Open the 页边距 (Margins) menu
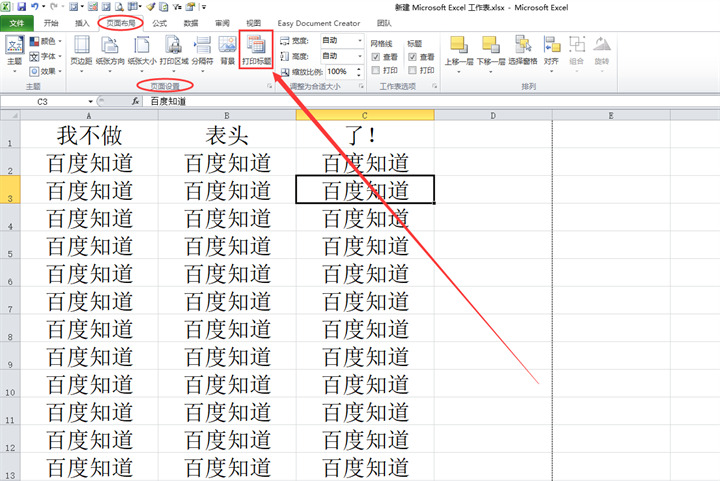 pyautogui.click(x=81, y=54)
